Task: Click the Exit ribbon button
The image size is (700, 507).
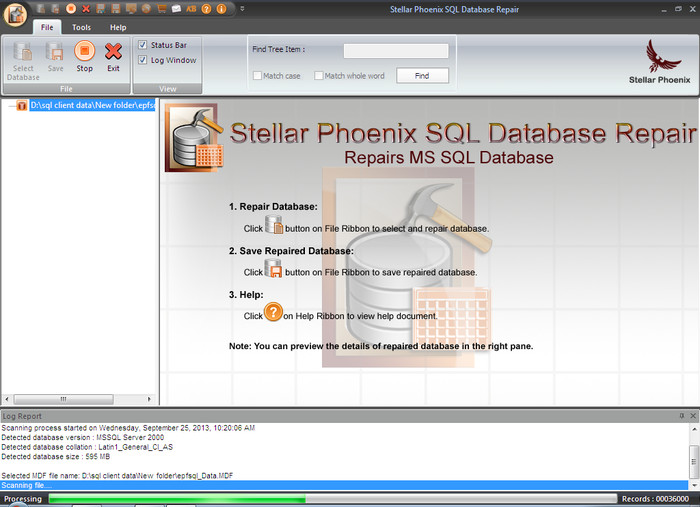Action: [x=113, y=57]
